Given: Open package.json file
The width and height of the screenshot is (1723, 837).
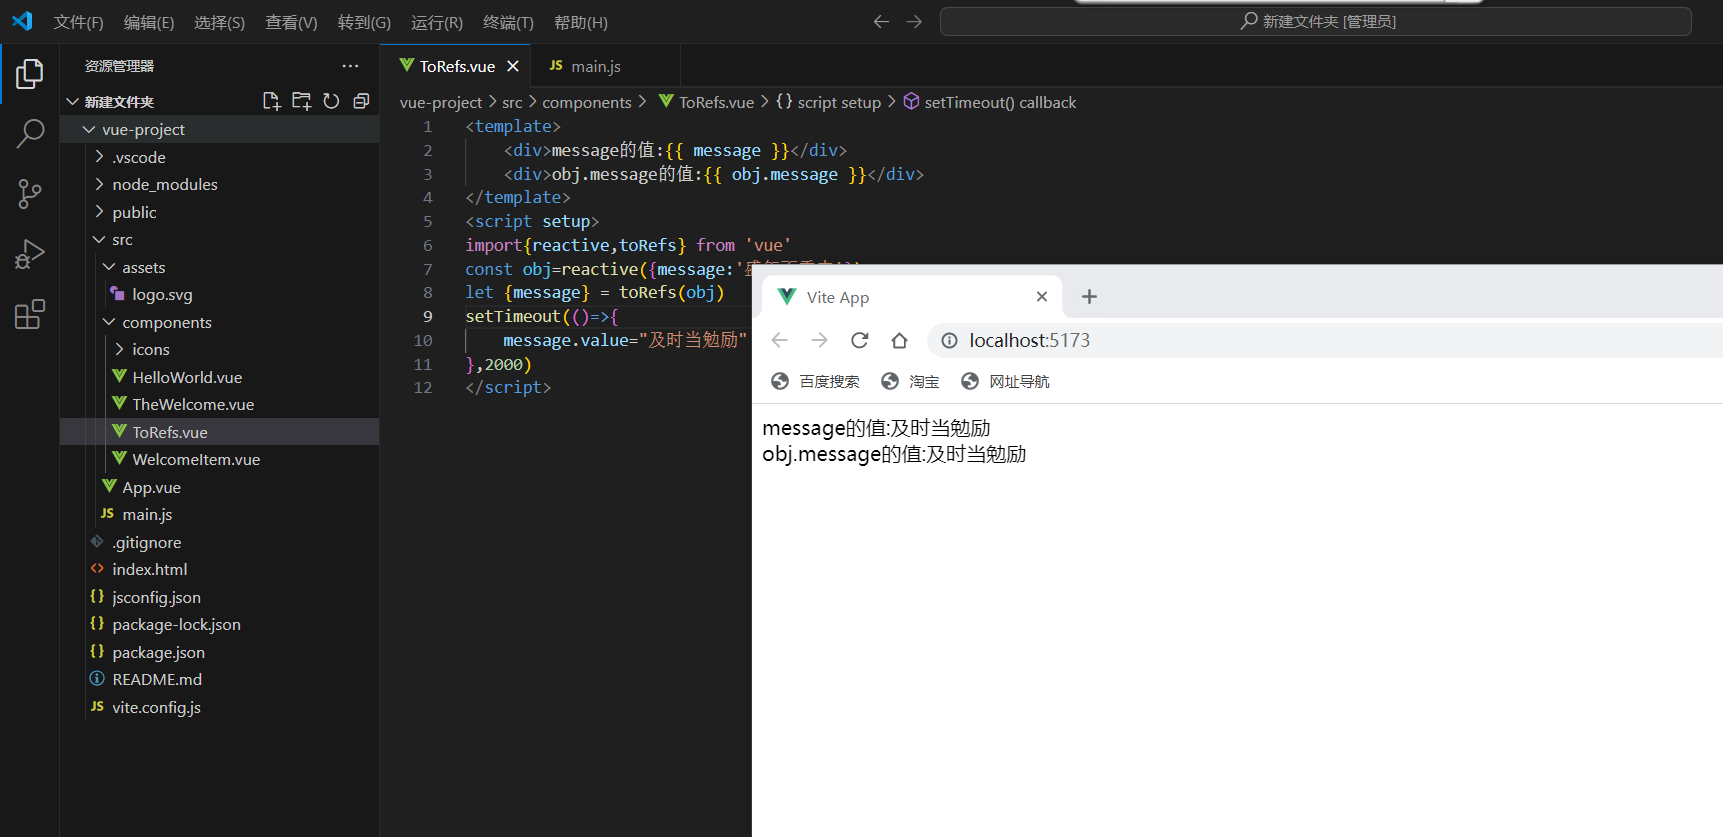Looking at the screenshot, I should coord(219,652).
